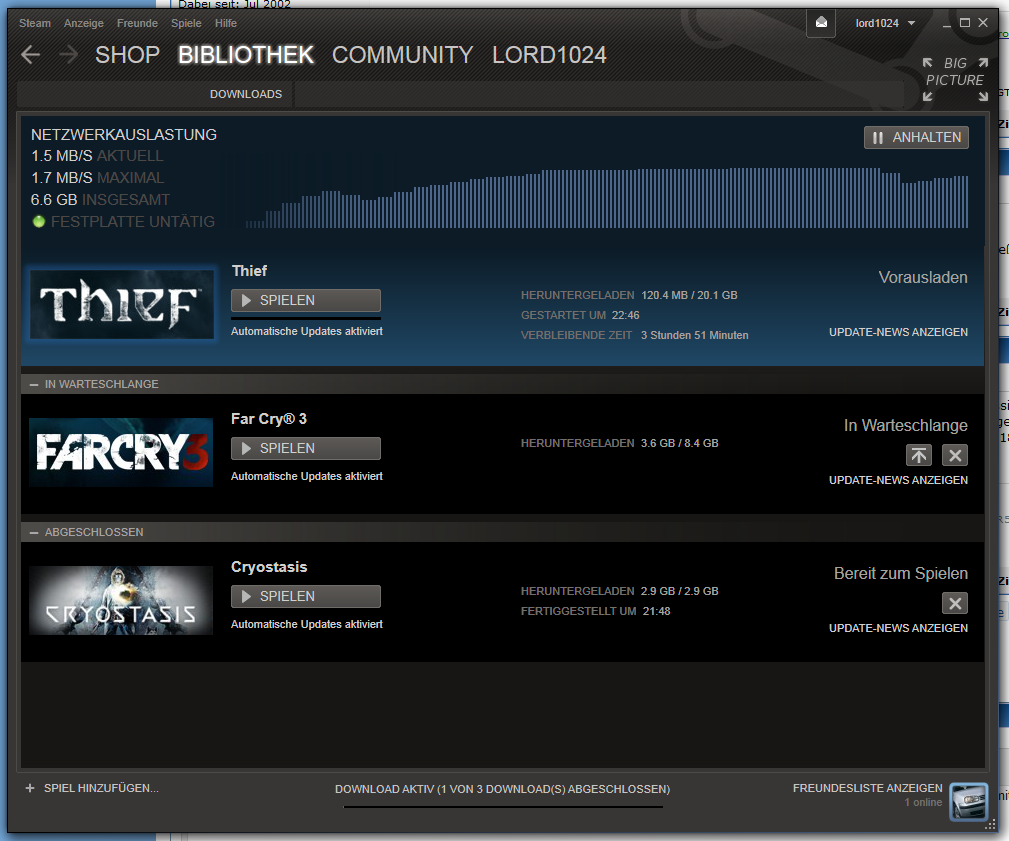Add a game via Spiel hinzufügen
Image resolution: width=1009 pixels, height=841 pixels.
[101, 788]
